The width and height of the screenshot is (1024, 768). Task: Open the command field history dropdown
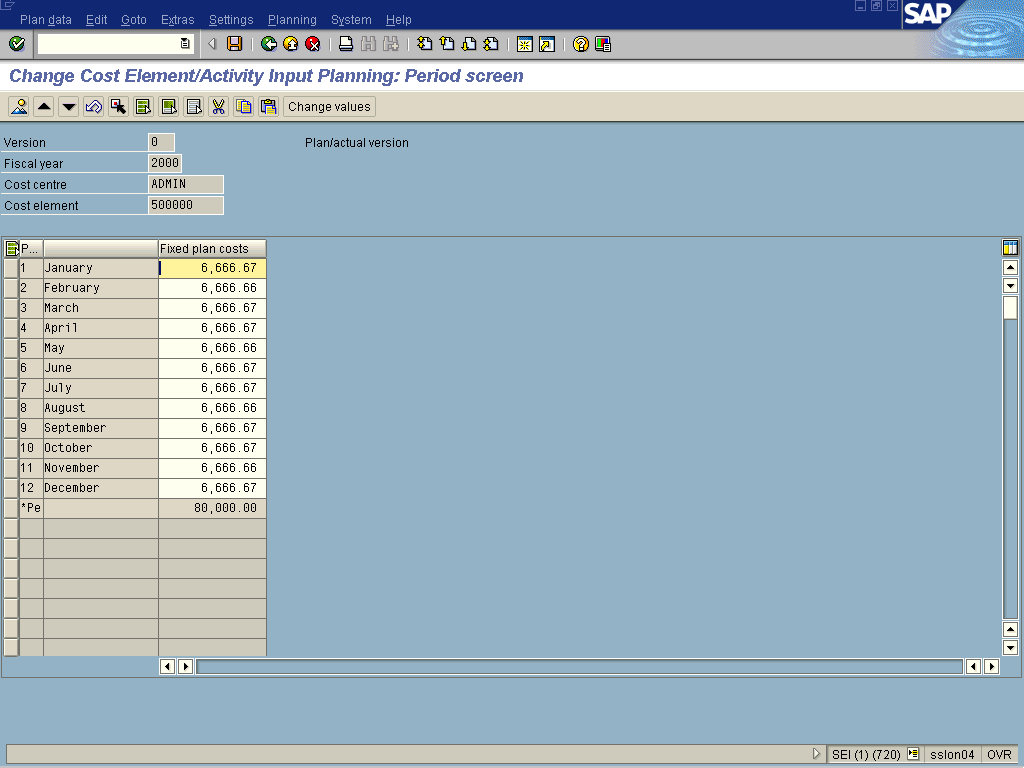[184, 44]
